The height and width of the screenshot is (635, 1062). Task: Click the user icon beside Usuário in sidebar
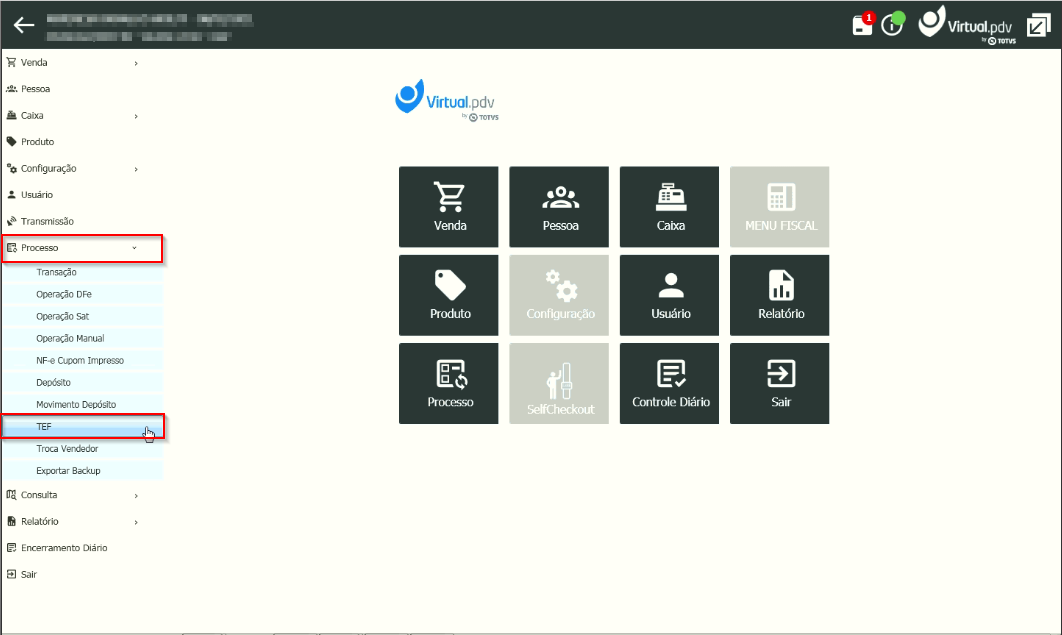pyautogui.click(x=12, y=194)
